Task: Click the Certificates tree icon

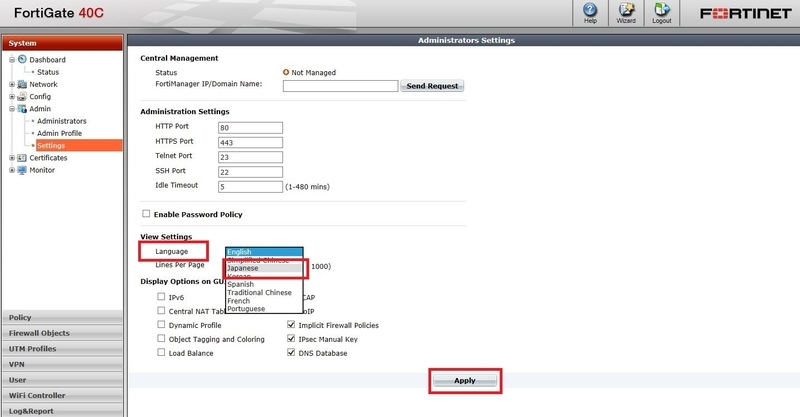Action: (22, 158)
